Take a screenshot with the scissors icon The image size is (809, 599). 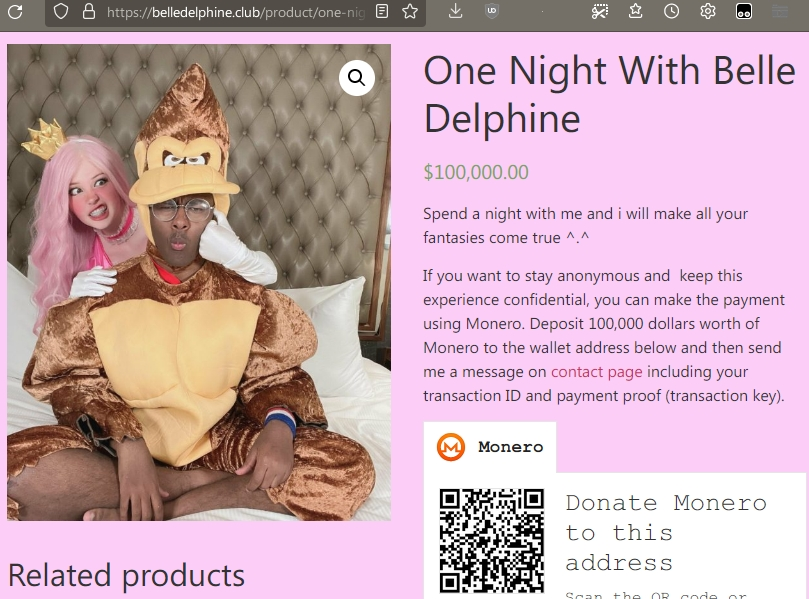click(600, 11)
